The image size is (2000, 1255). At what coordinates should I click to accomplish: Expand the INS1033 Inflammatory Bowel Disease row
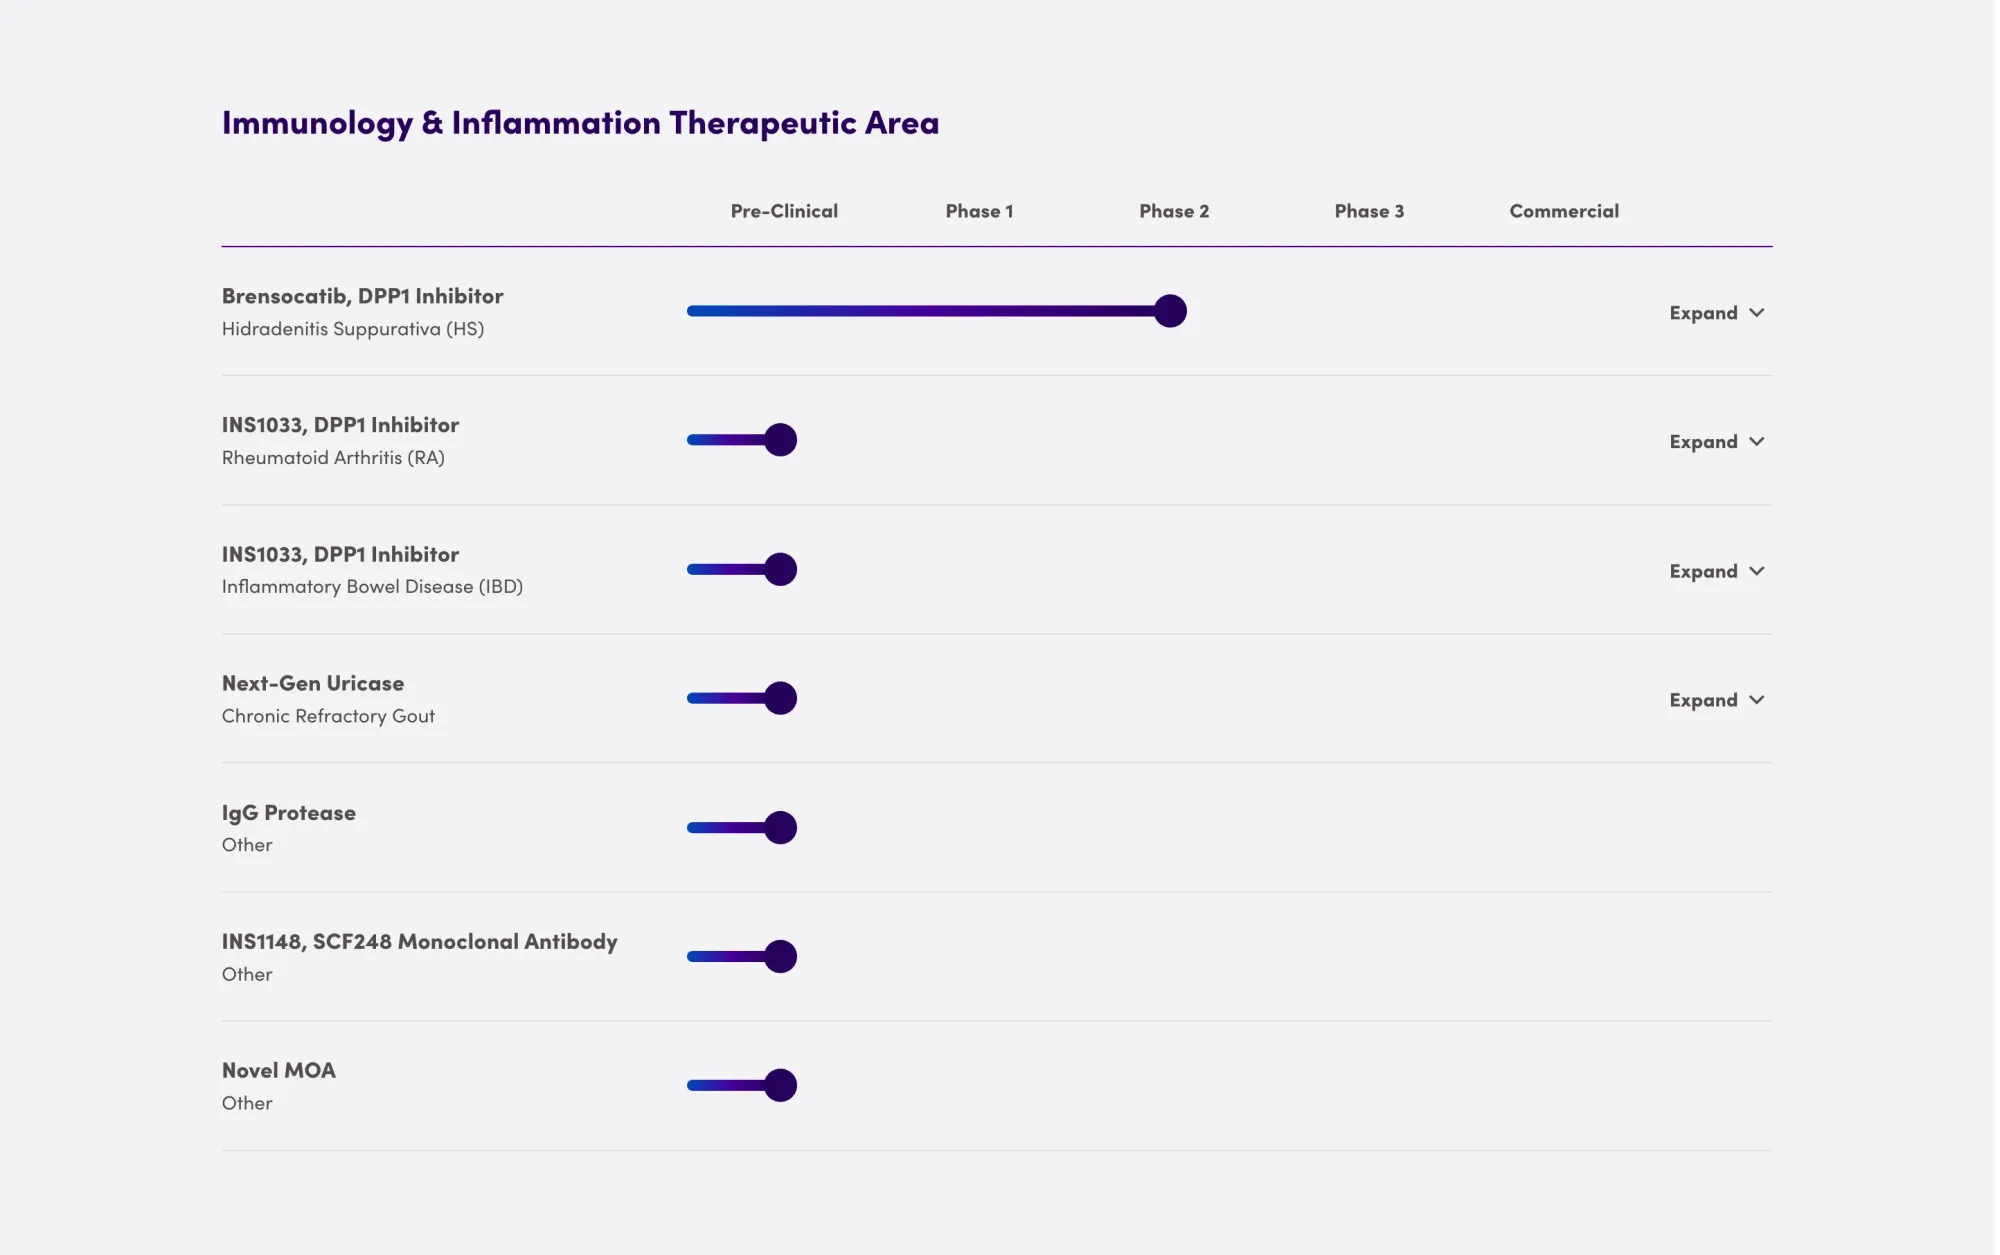[x=1715, y=571]
